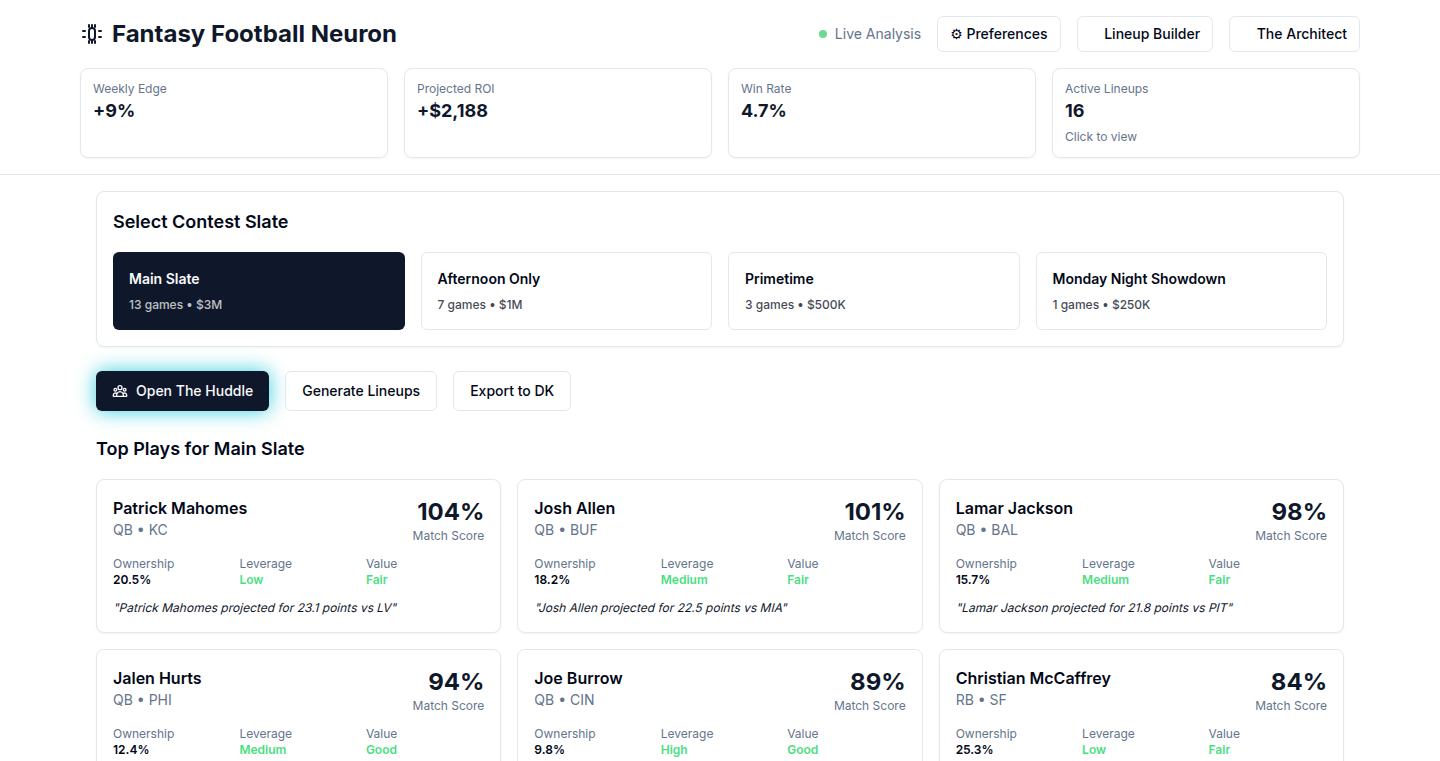Click the 4.7% Win Rate value
The image size is (1440, 761).
coord(764,111)
